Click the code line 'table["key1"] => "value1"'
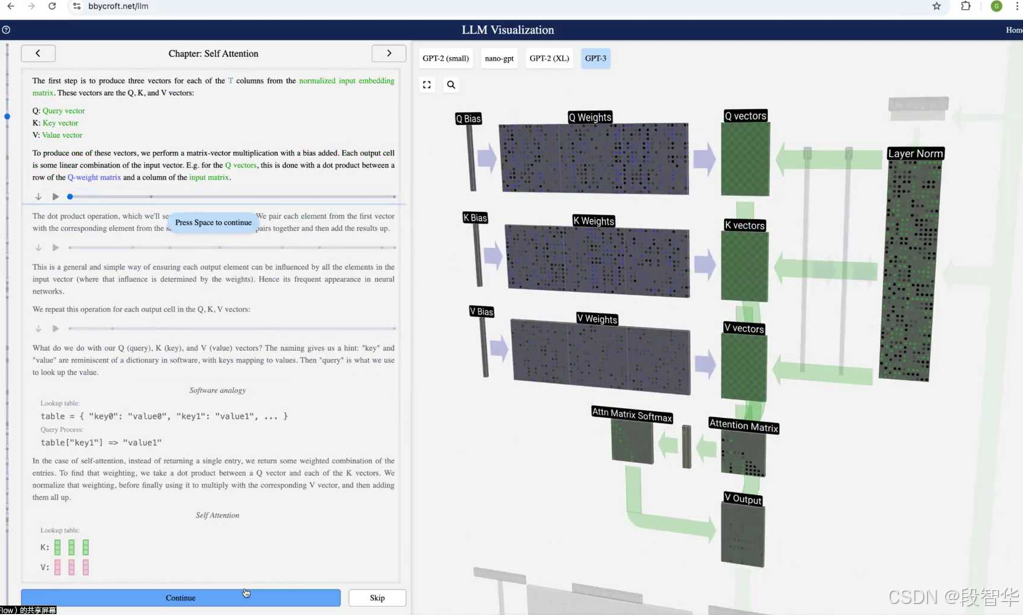This screenshot has height=615, width=1023. pos(101,443)
